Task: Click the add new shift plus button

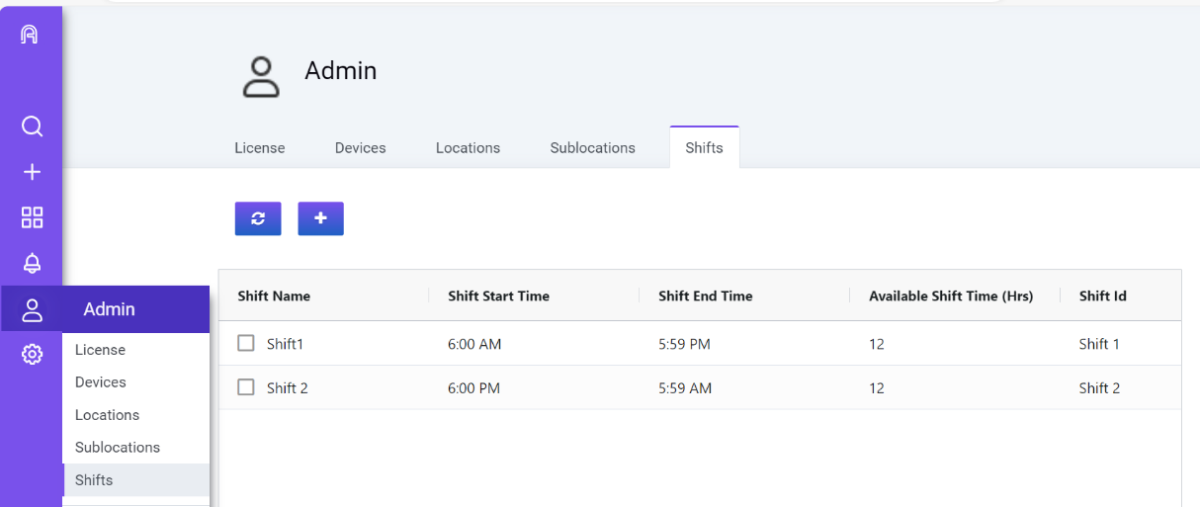Action: tap(320, 219)
